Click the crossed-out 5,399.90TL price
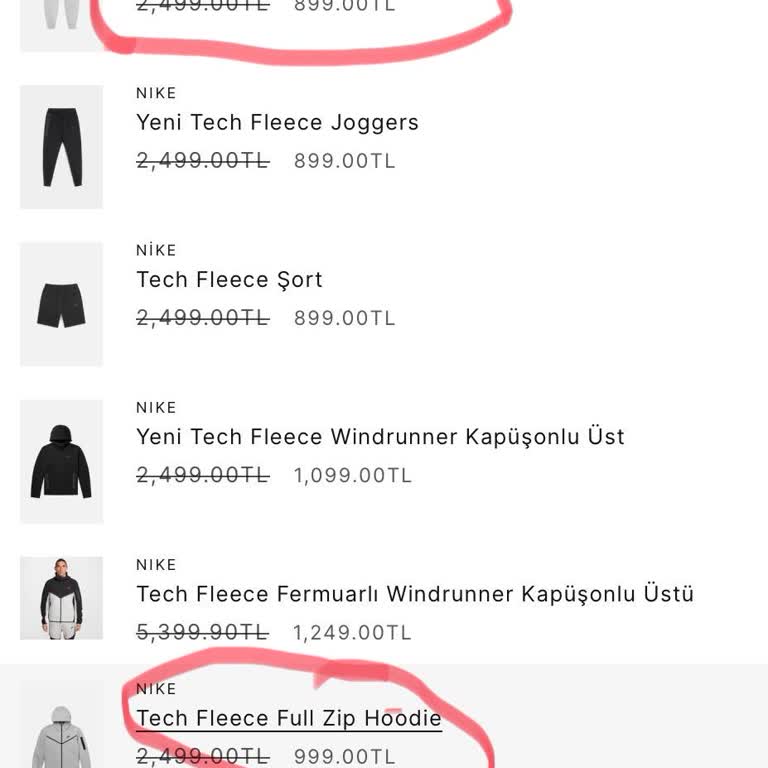 [202, 633]
